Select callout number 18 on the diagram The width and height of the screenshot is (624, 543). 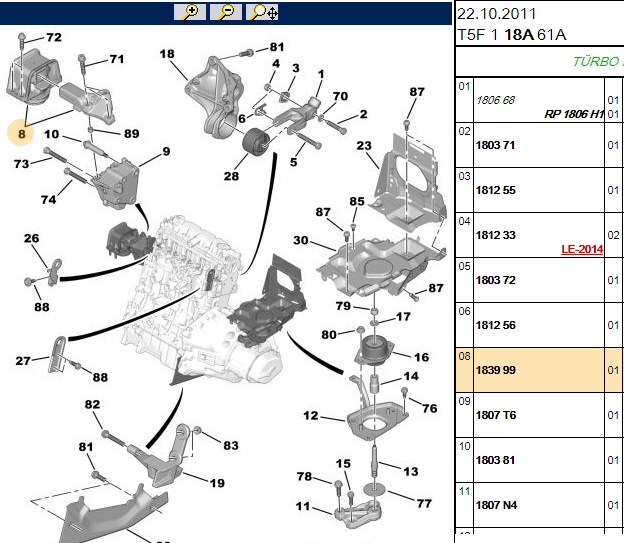pos(167,54)
